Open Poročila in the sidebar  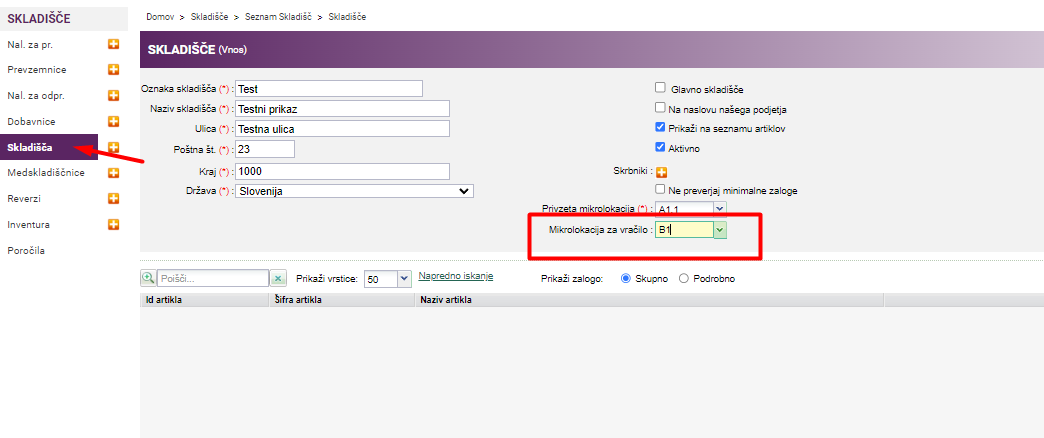click(x=28, y=251)
